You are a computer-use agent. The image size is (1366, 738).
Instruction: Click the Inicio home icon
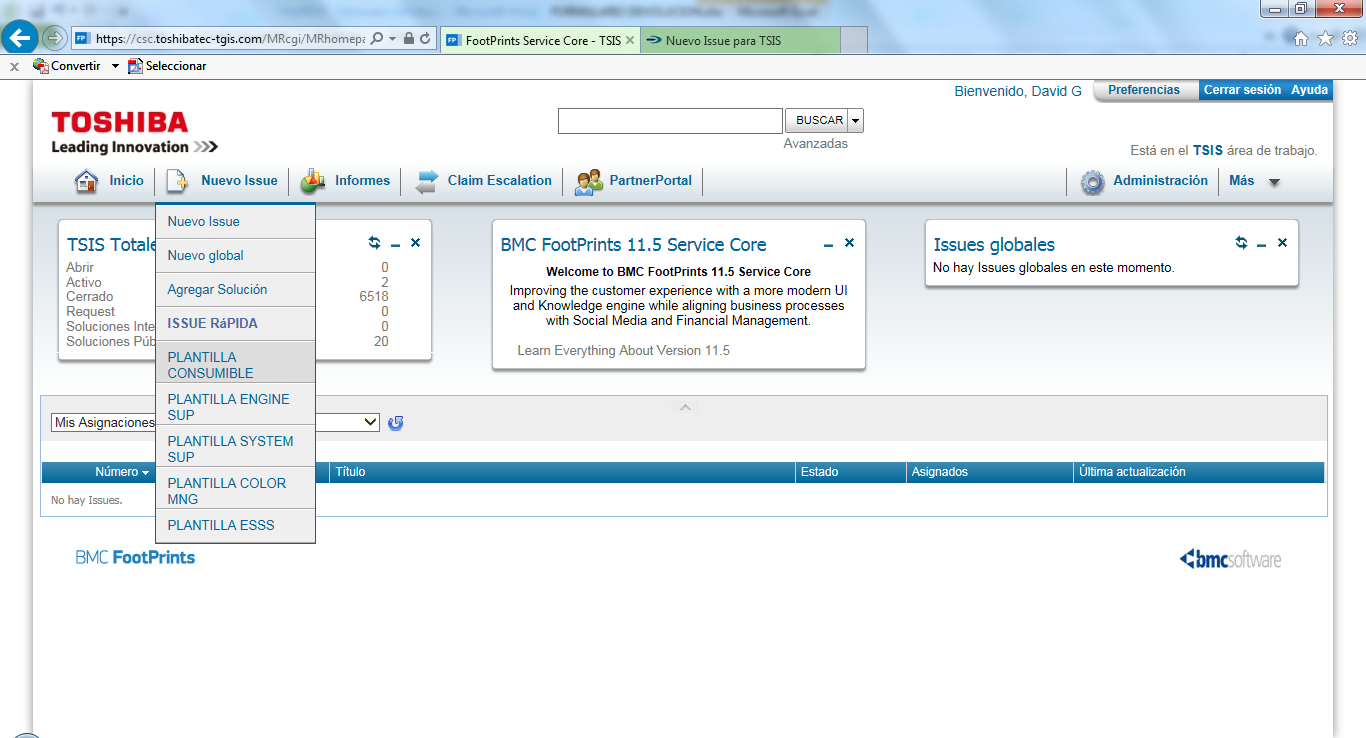pyautogui.click(x=87, y=182)
